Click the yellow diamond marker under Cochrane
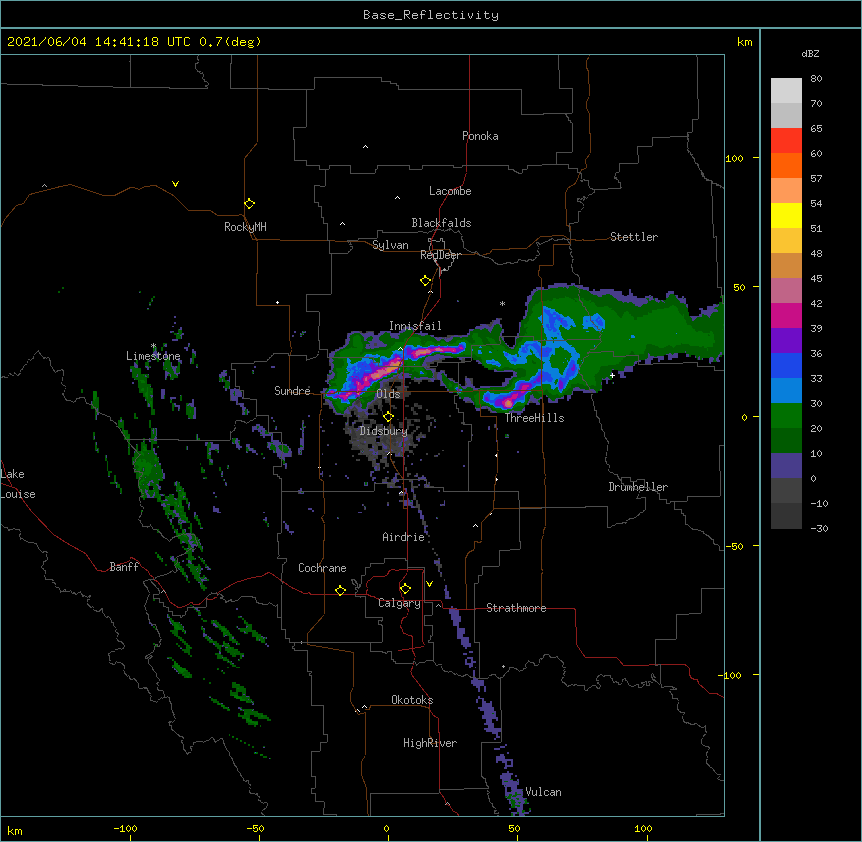Viewport: 862px width, 842px height. [340, 590]
